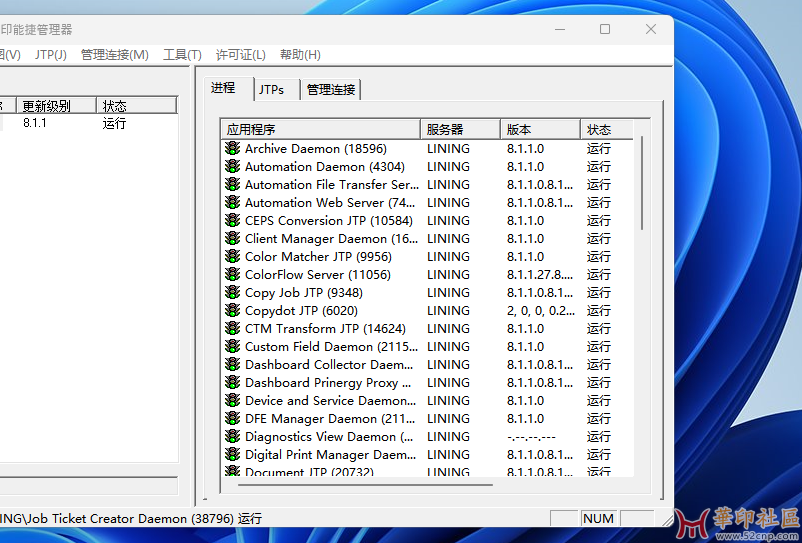The height and width of the screenshot is (543, 802).
Task: Sort by the 服务器 column header
Action: click(460, 129)
